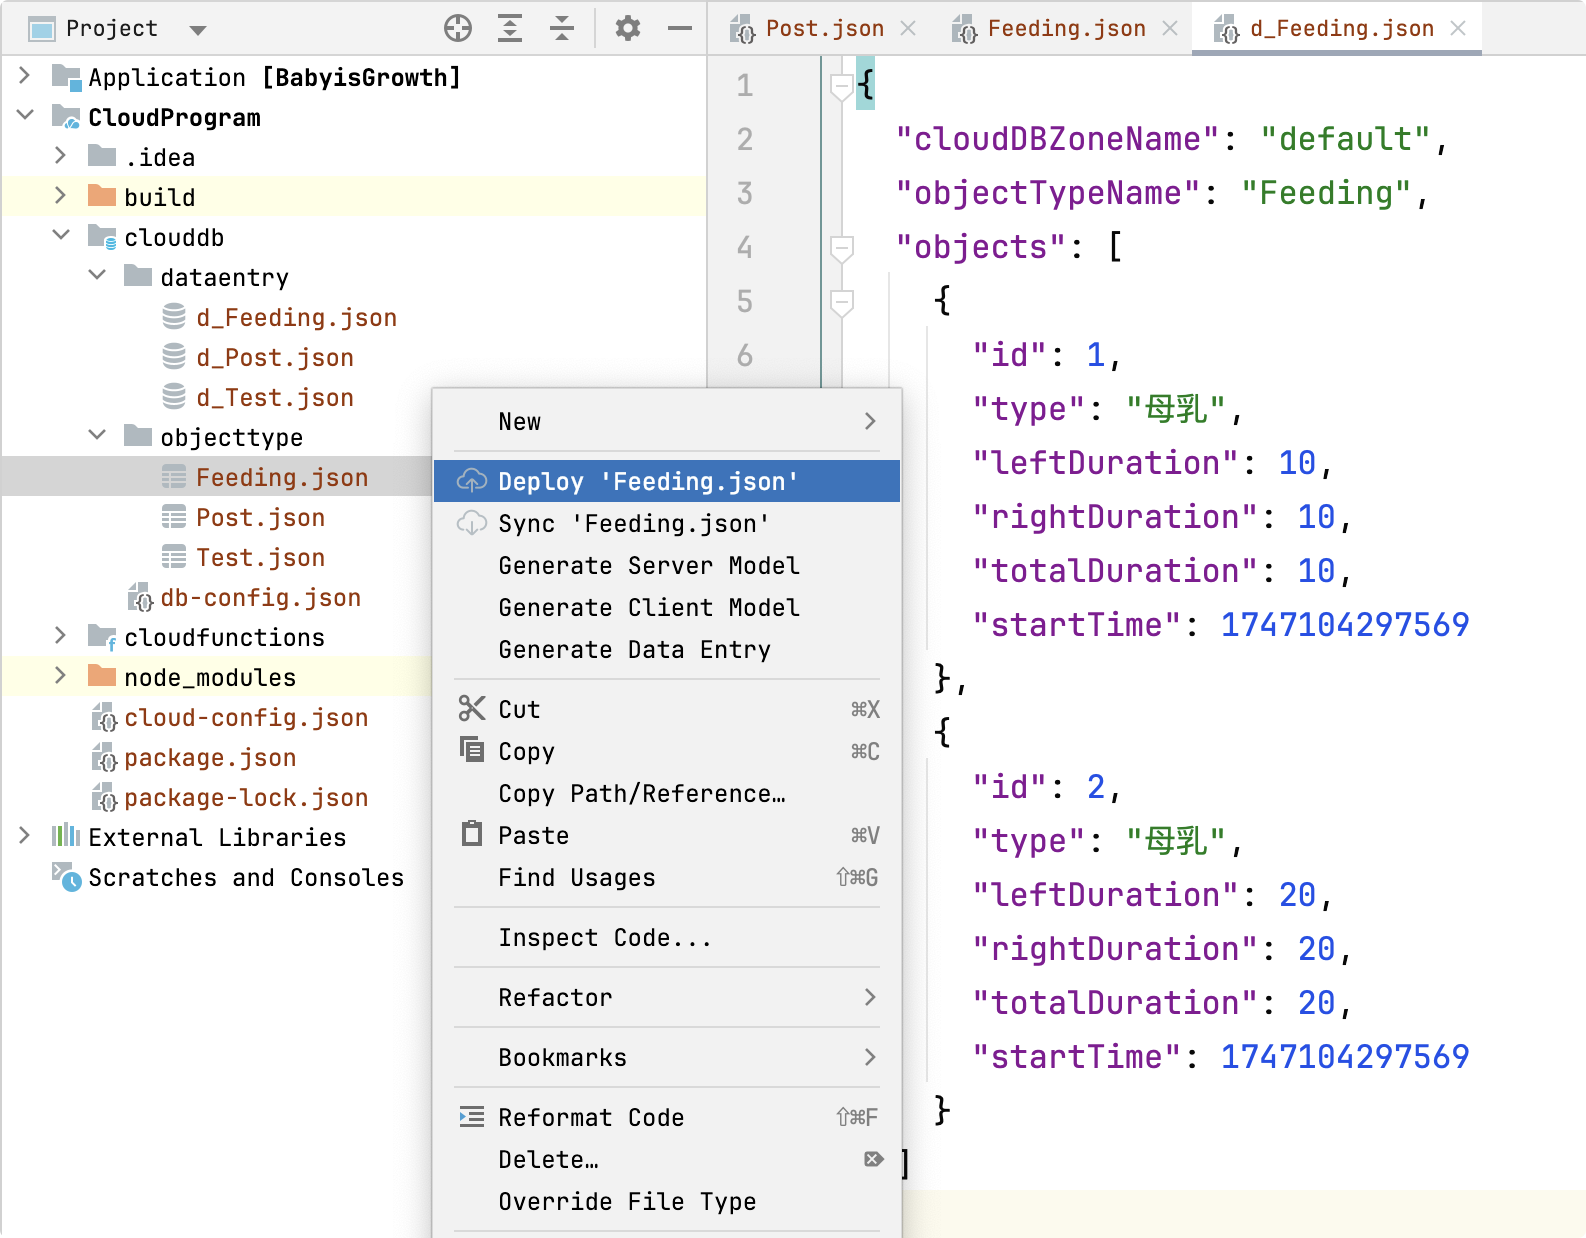The height and width of the screenshot is (1238, 1586).
Task: Click the "objectTypeName" key in the editor
Action: click(x=1047, y=193)
